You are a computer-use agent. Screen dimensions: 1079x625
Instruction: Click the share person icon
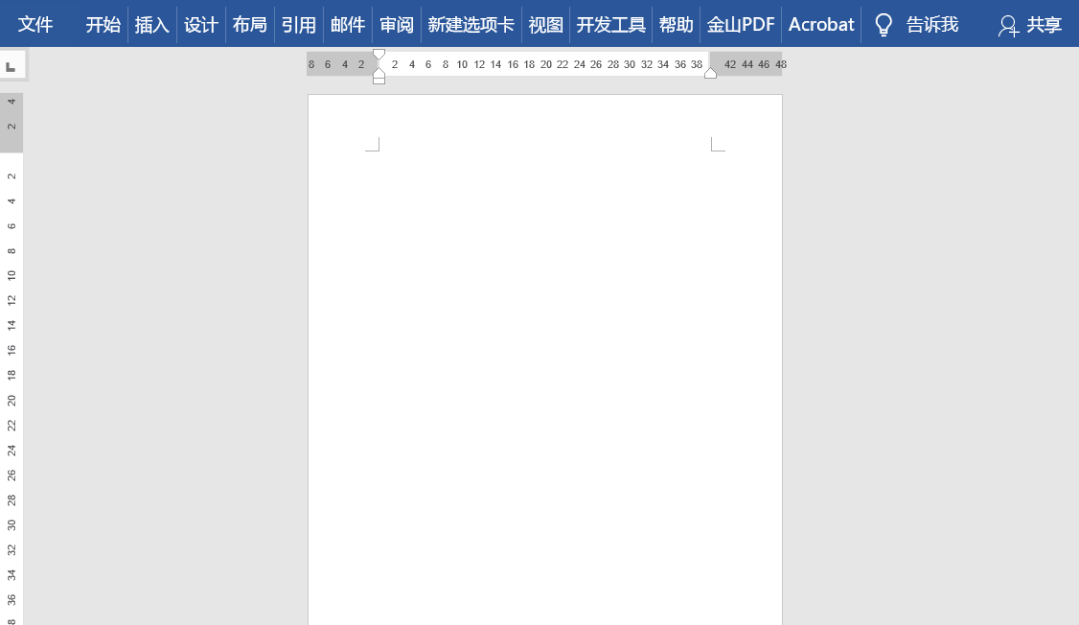pyautogui.click(x=1008, y=26)
